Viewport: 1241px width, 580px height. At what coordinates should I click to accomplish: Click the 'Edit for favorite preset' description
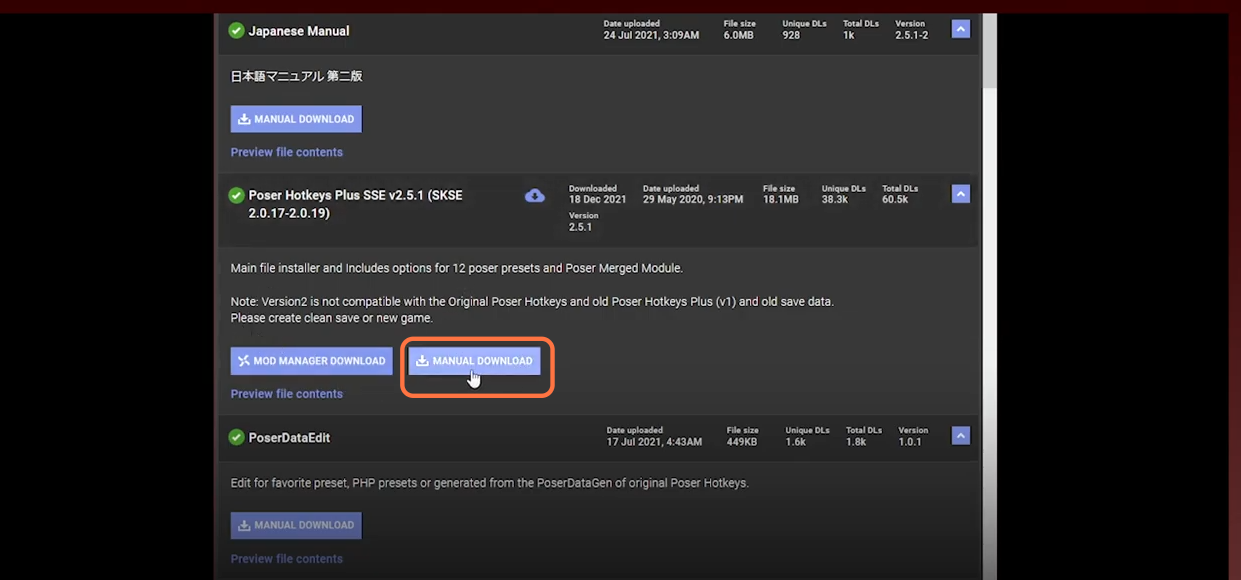click(x=489, y=483)
